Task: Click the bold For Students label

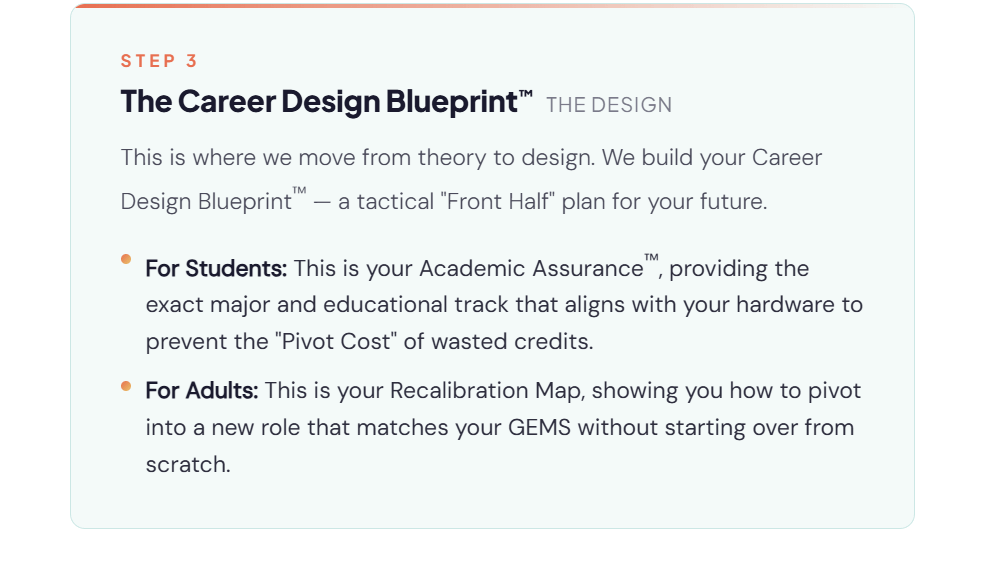Action: point(216,269)
